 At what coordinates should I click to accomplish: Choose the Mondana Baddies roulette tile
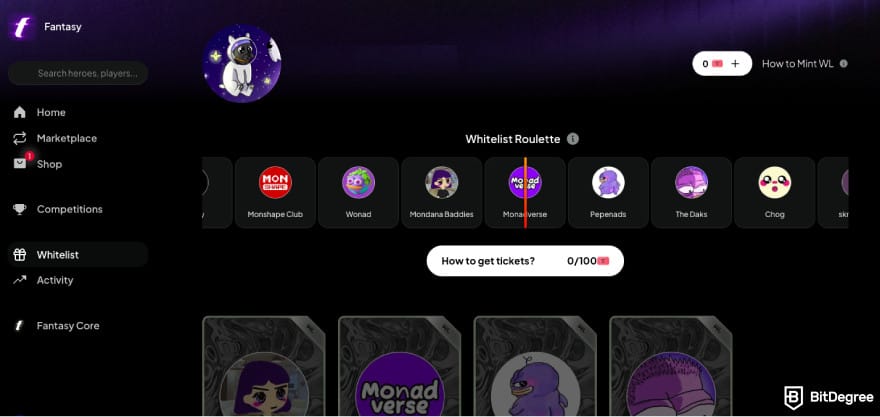point(442,193)
